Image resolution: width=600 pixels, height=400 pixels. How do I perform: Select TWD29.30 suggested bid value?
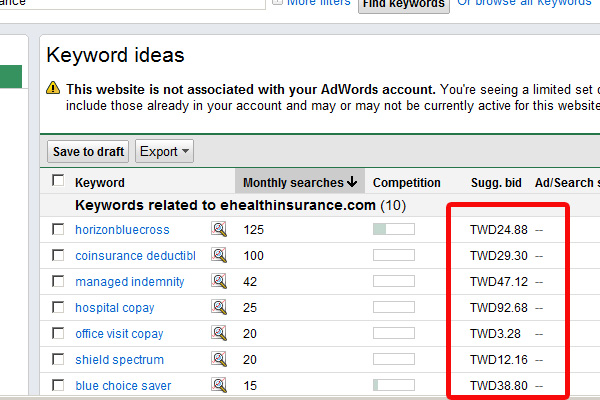[499, 256]
